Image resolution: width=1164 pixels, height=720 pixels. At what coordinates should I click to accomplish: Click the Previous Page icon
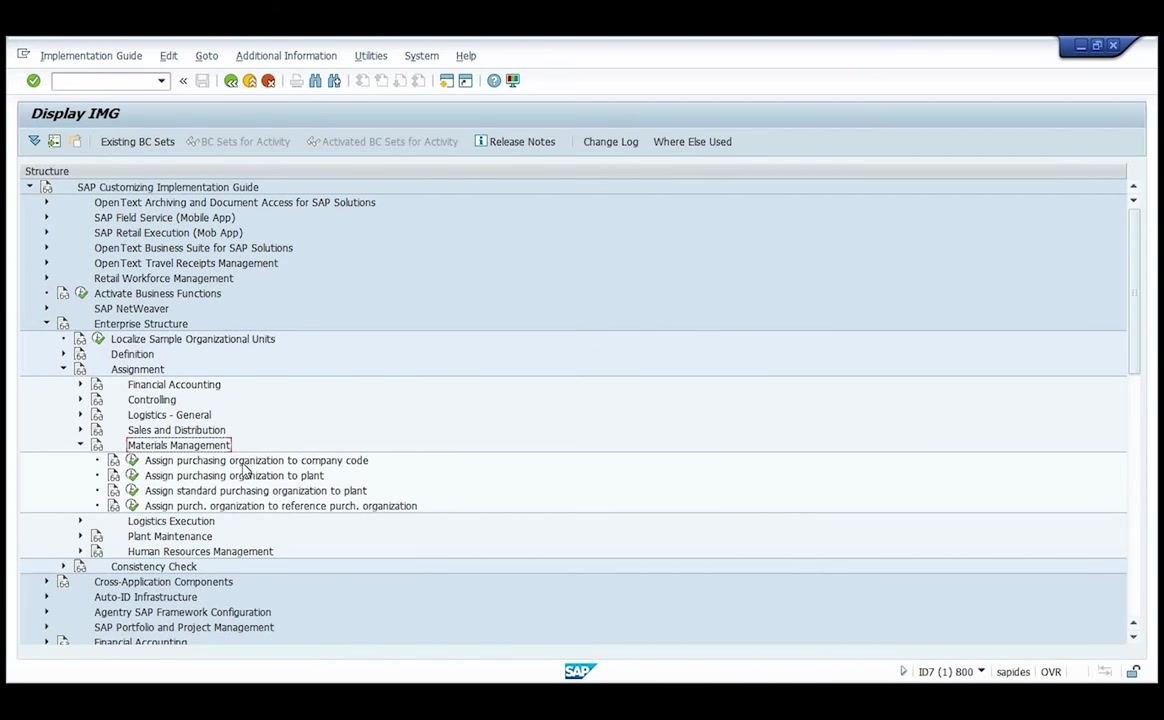coord(382,81)
